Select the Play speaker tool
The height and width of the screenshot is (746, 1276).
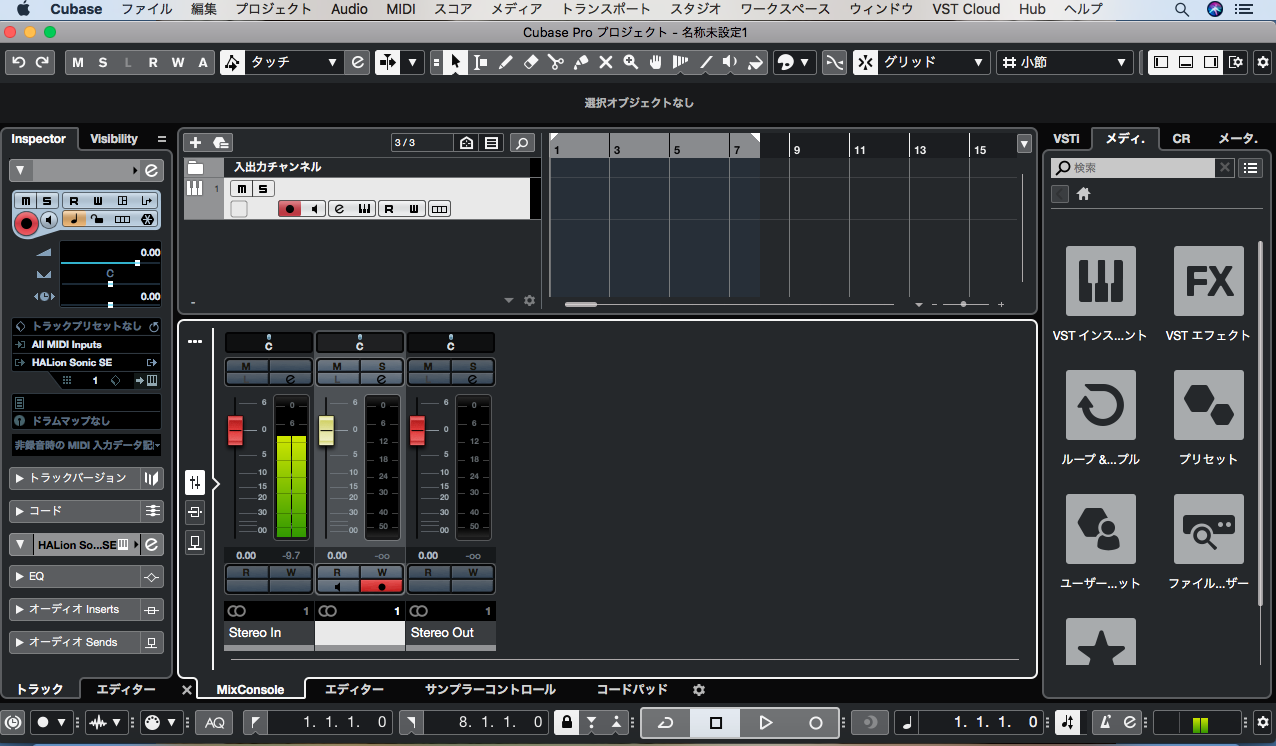[731, 62]
